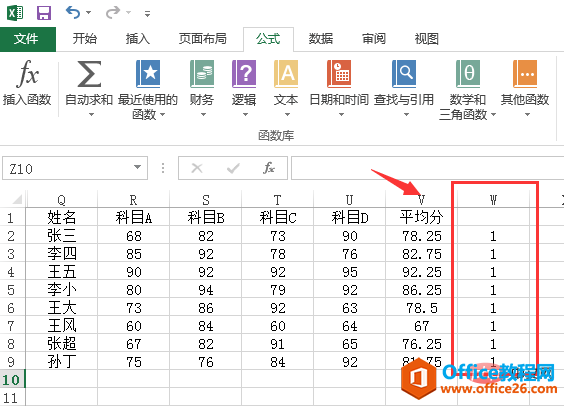Click the AutoSum sigma icon
564x406 pixels.
[x=89, y=74]
